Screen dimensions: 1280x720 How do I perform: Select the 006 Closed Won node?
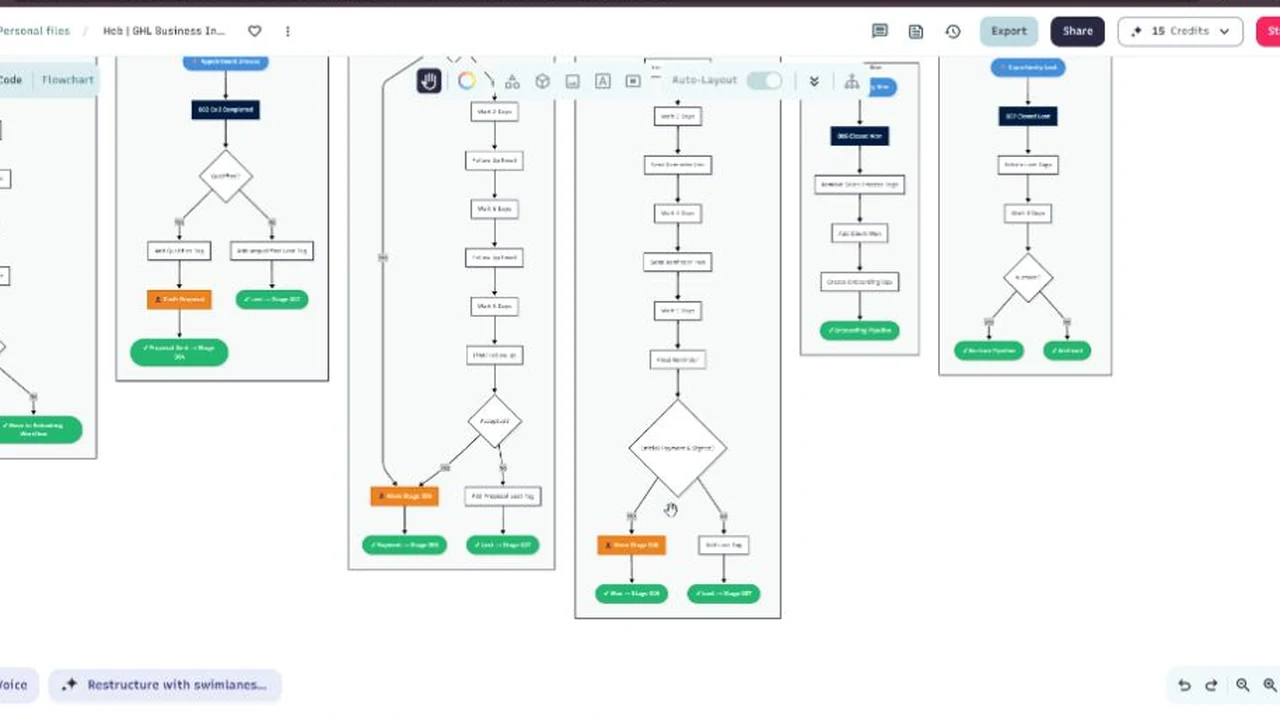click(x=860, y=136)
